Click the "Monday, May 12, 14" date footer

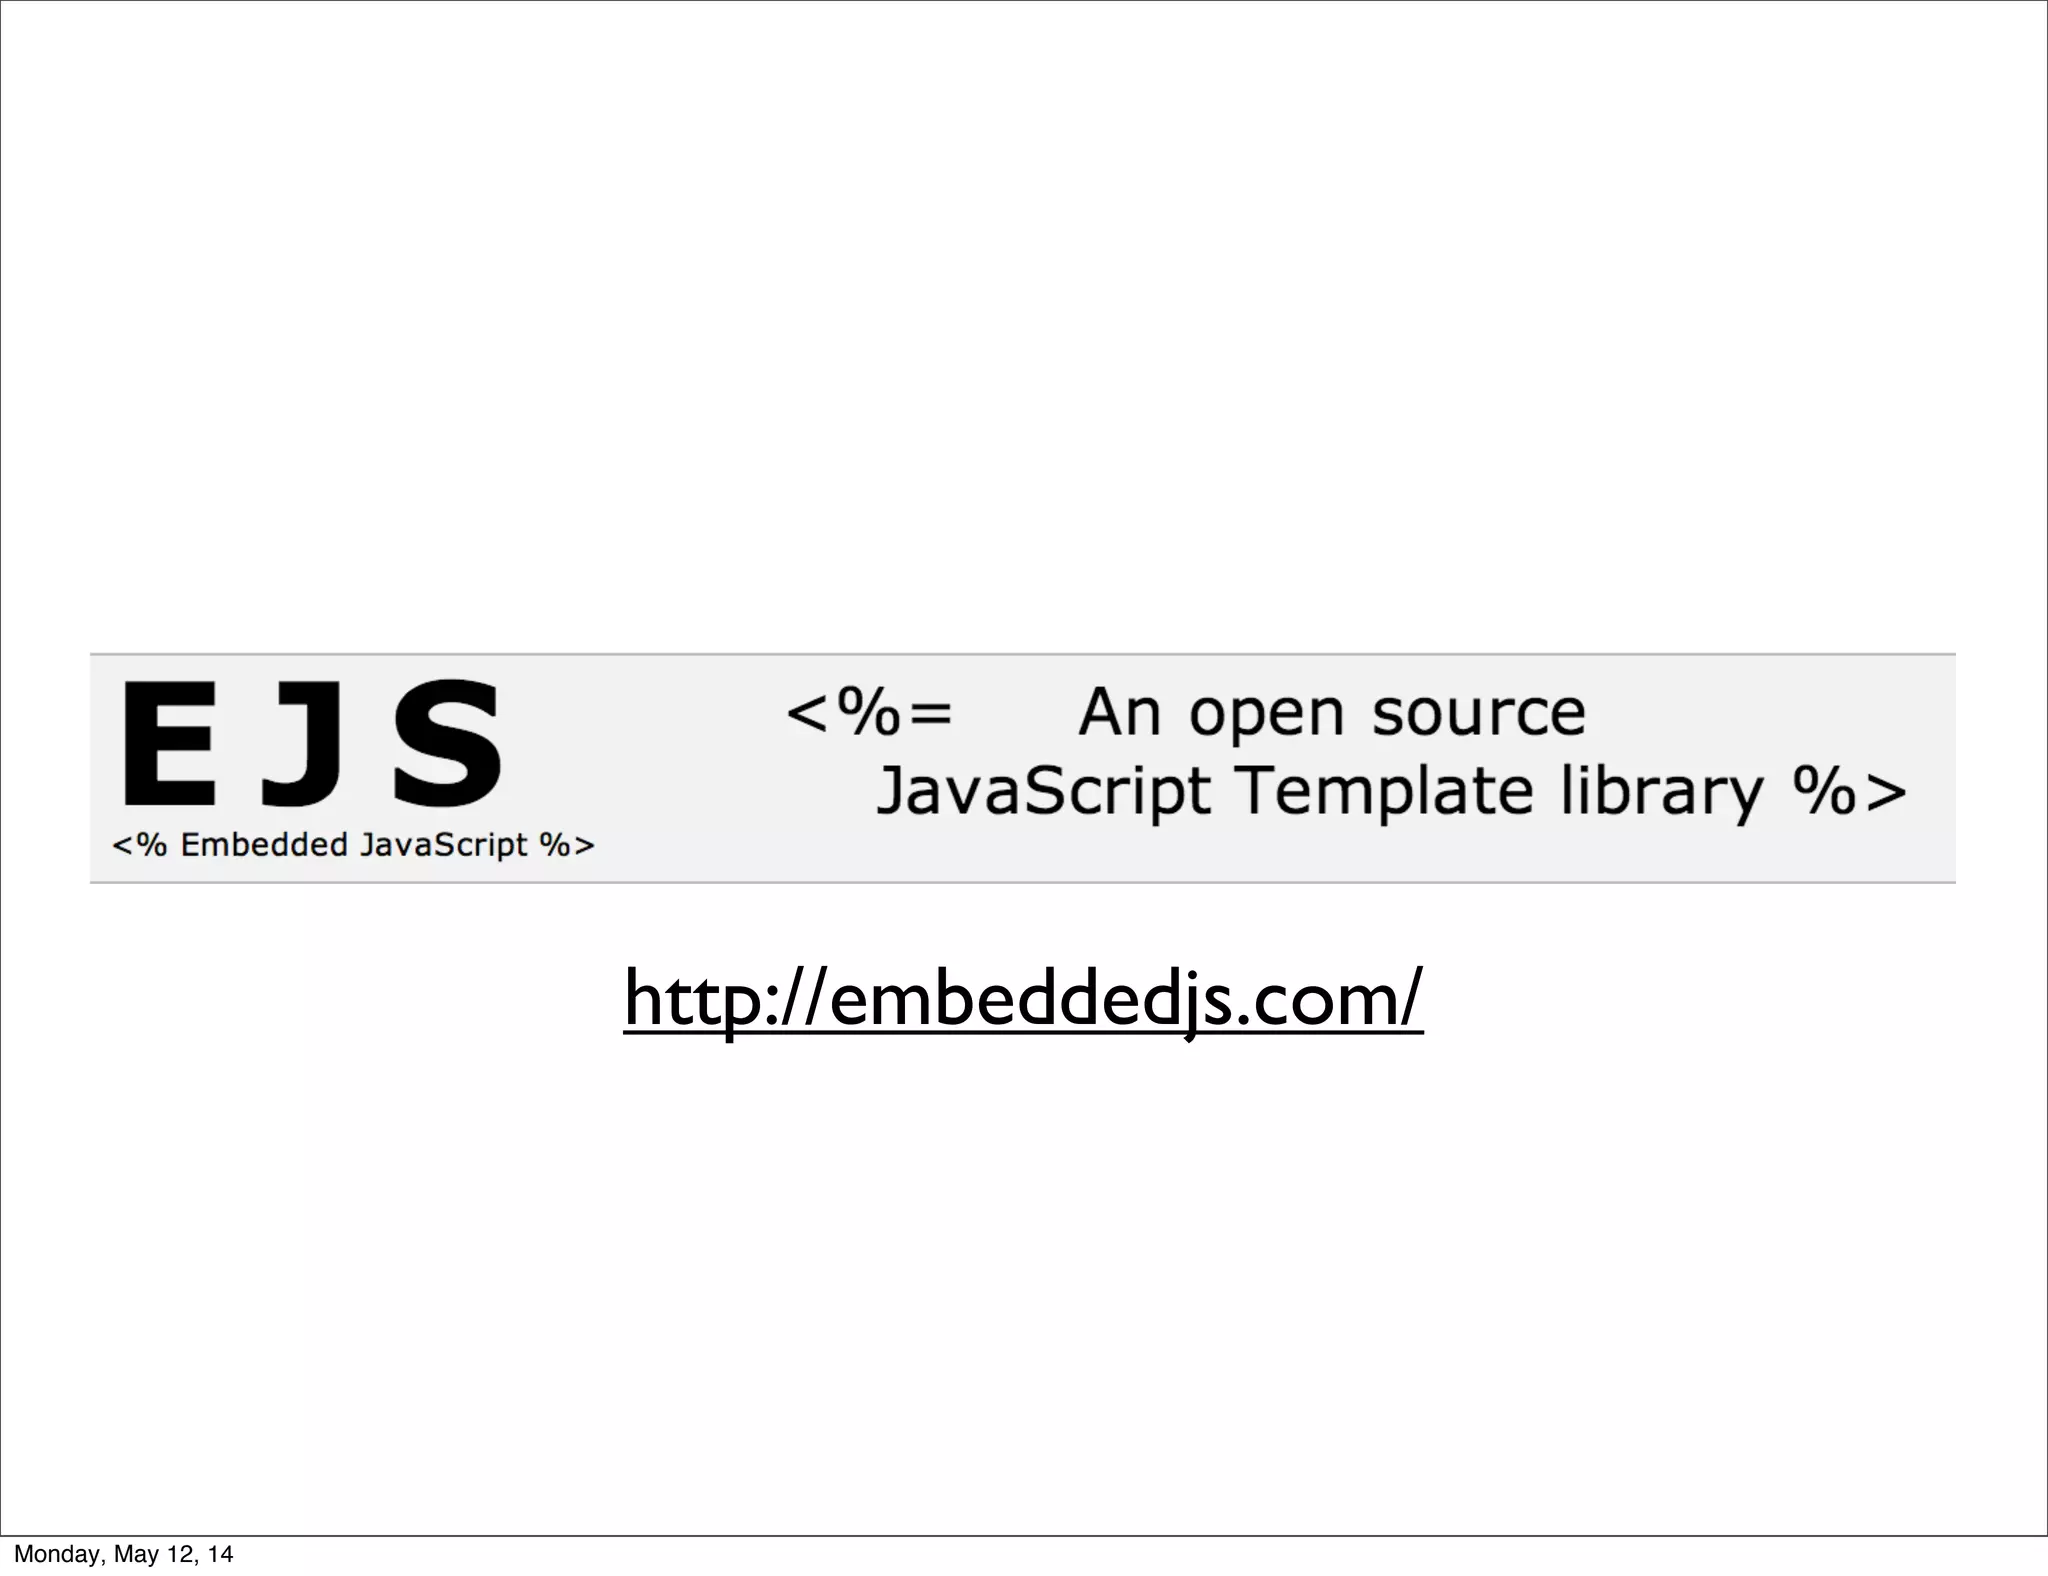click(123, 1554)
